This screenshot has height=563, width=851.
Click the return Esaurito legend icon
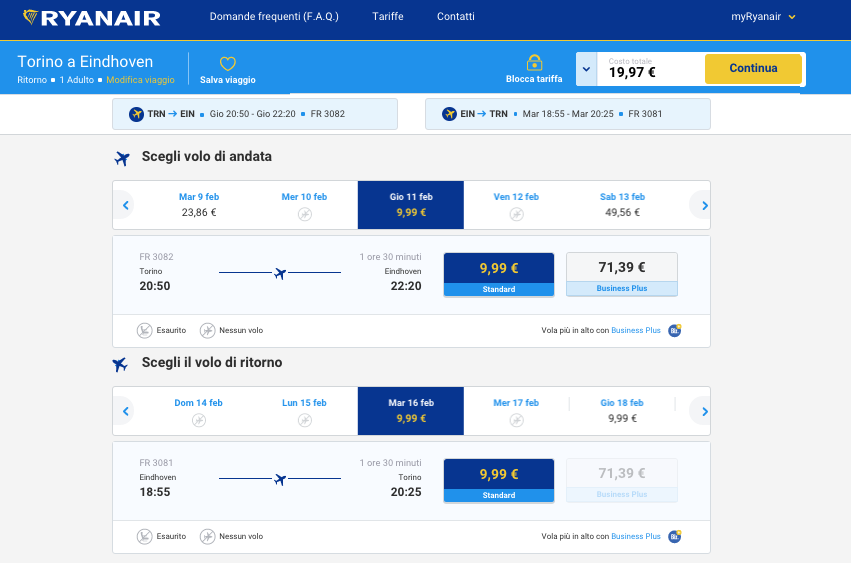point(144,536)
